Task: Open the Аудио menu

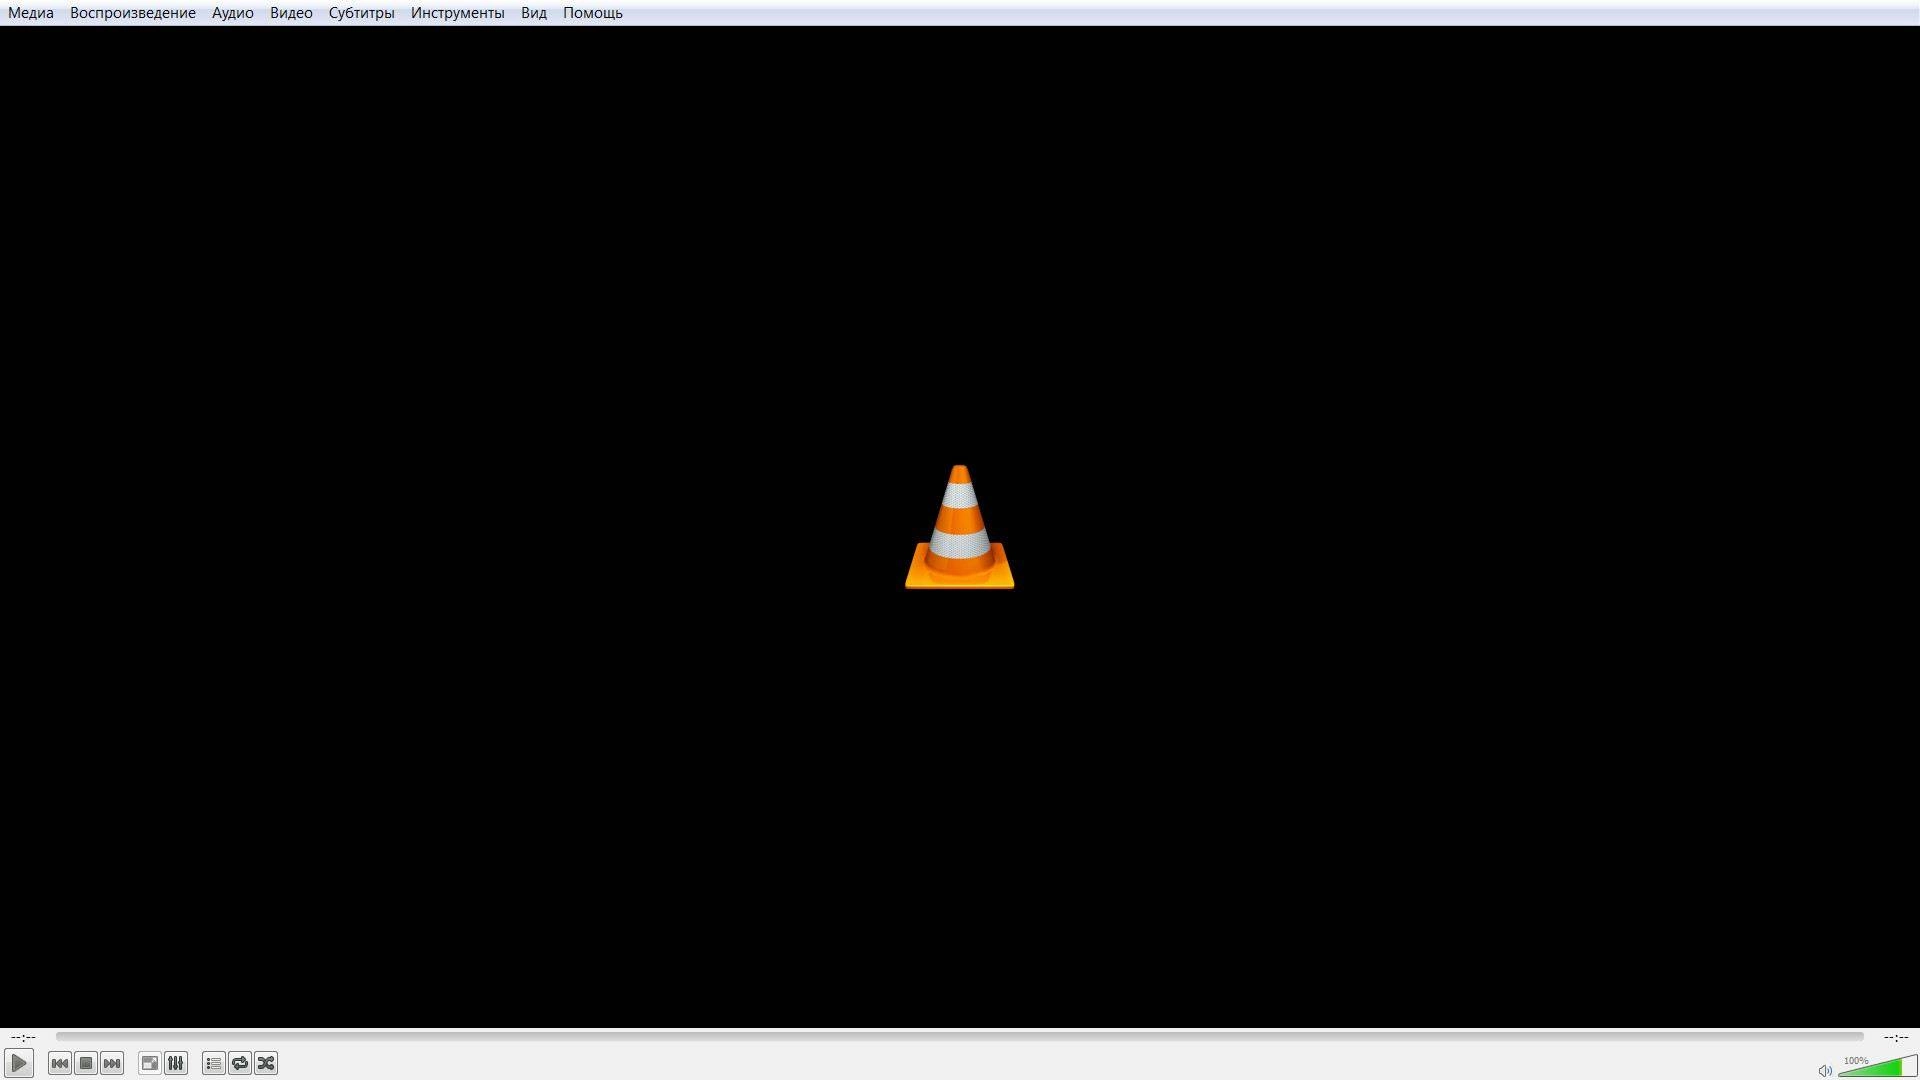Action: [x=233, y=13]
